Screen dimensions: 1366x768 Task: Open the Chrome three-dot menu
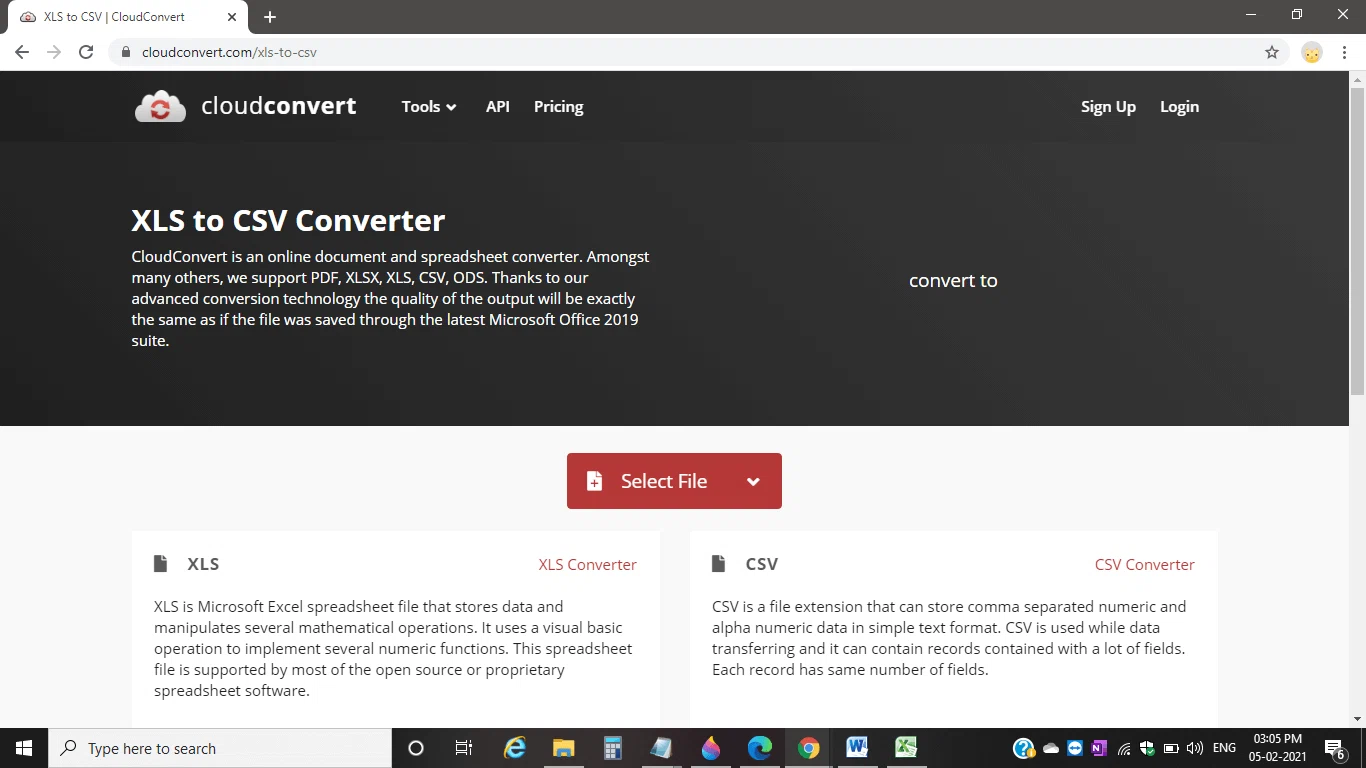pos(1346,52)
